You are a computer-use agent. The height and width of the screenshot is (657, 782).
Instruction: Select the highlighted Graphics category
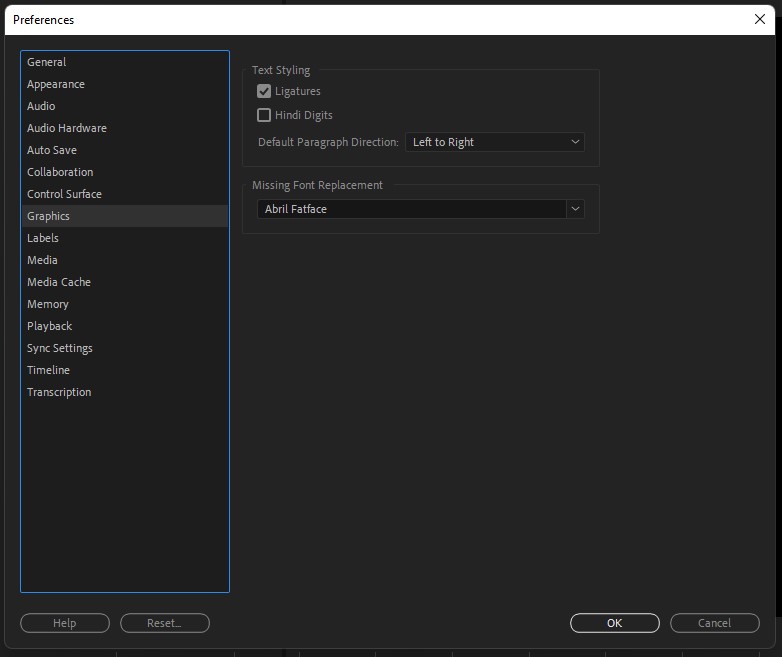tap(124, 216)
